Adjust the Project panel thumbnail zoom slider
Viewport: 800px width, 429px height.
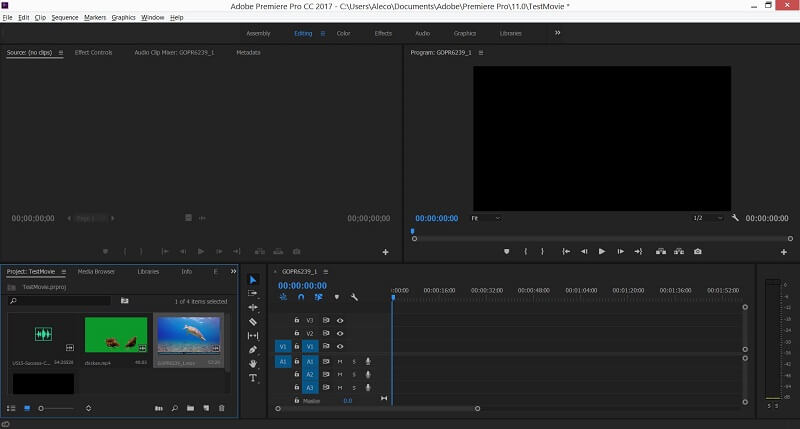point(56,408)
